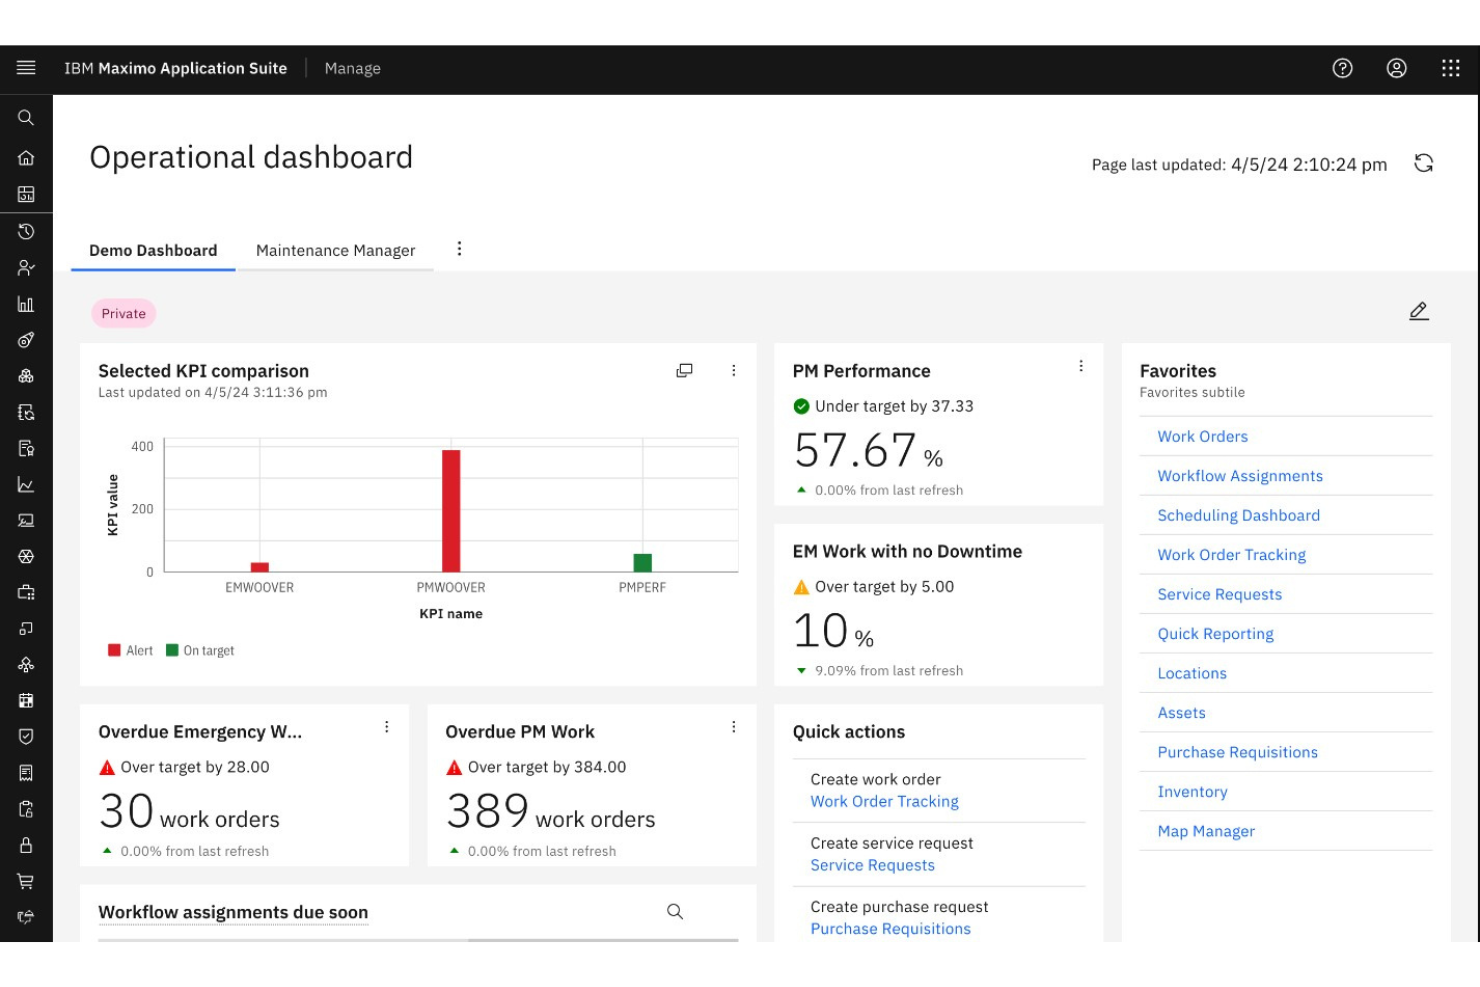Image resolution: width=1480 pixels, height=987 pixels.
Task: Open the hamburger navigation menu
Action: [26, 68]
